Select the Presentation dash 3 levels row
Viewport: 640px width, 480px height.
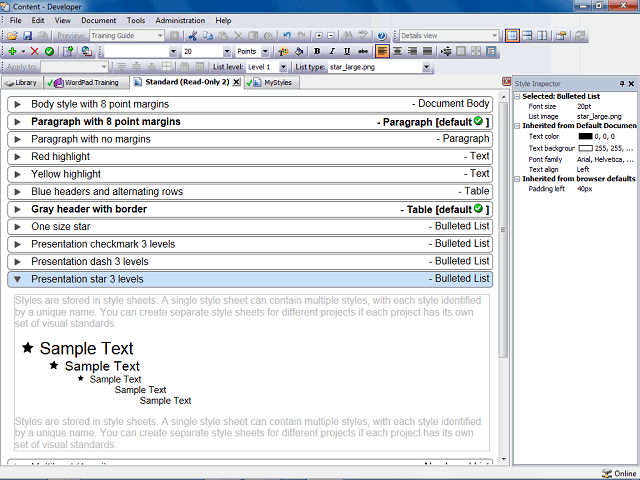tap(250, 262)
